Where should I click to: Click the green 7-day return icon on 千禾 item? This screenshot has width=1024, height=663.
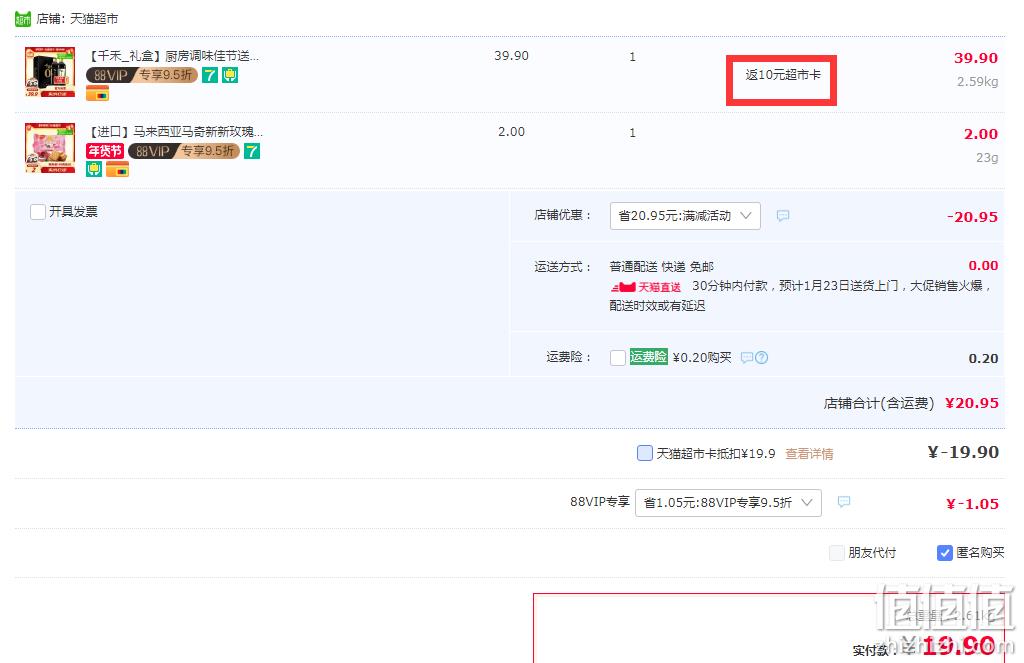coord(210,75)
